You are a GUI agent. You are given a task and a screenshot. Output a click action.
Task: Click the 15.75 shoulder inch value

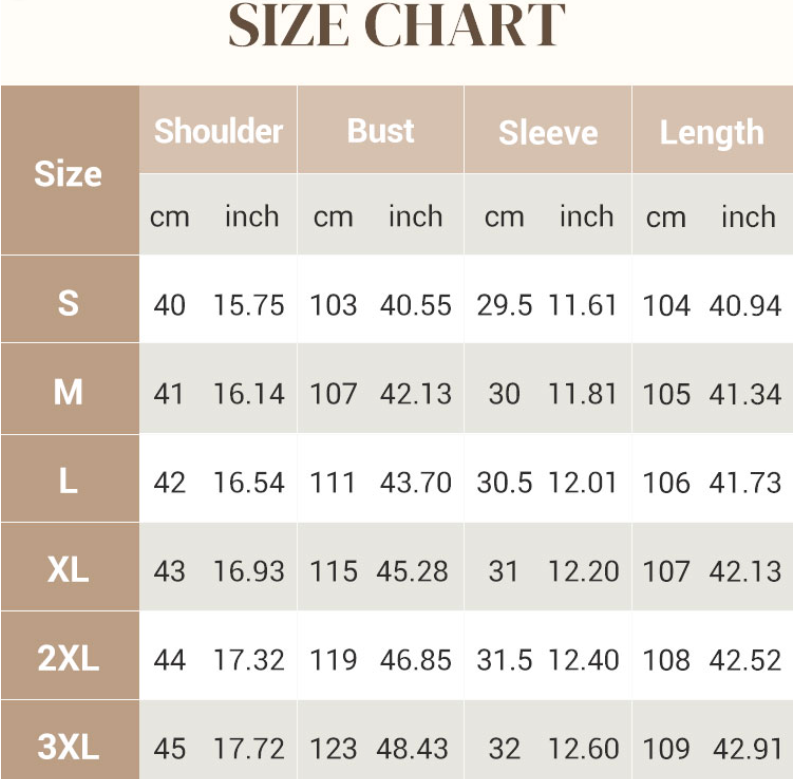pyautogui.click(x=249, y=305)
